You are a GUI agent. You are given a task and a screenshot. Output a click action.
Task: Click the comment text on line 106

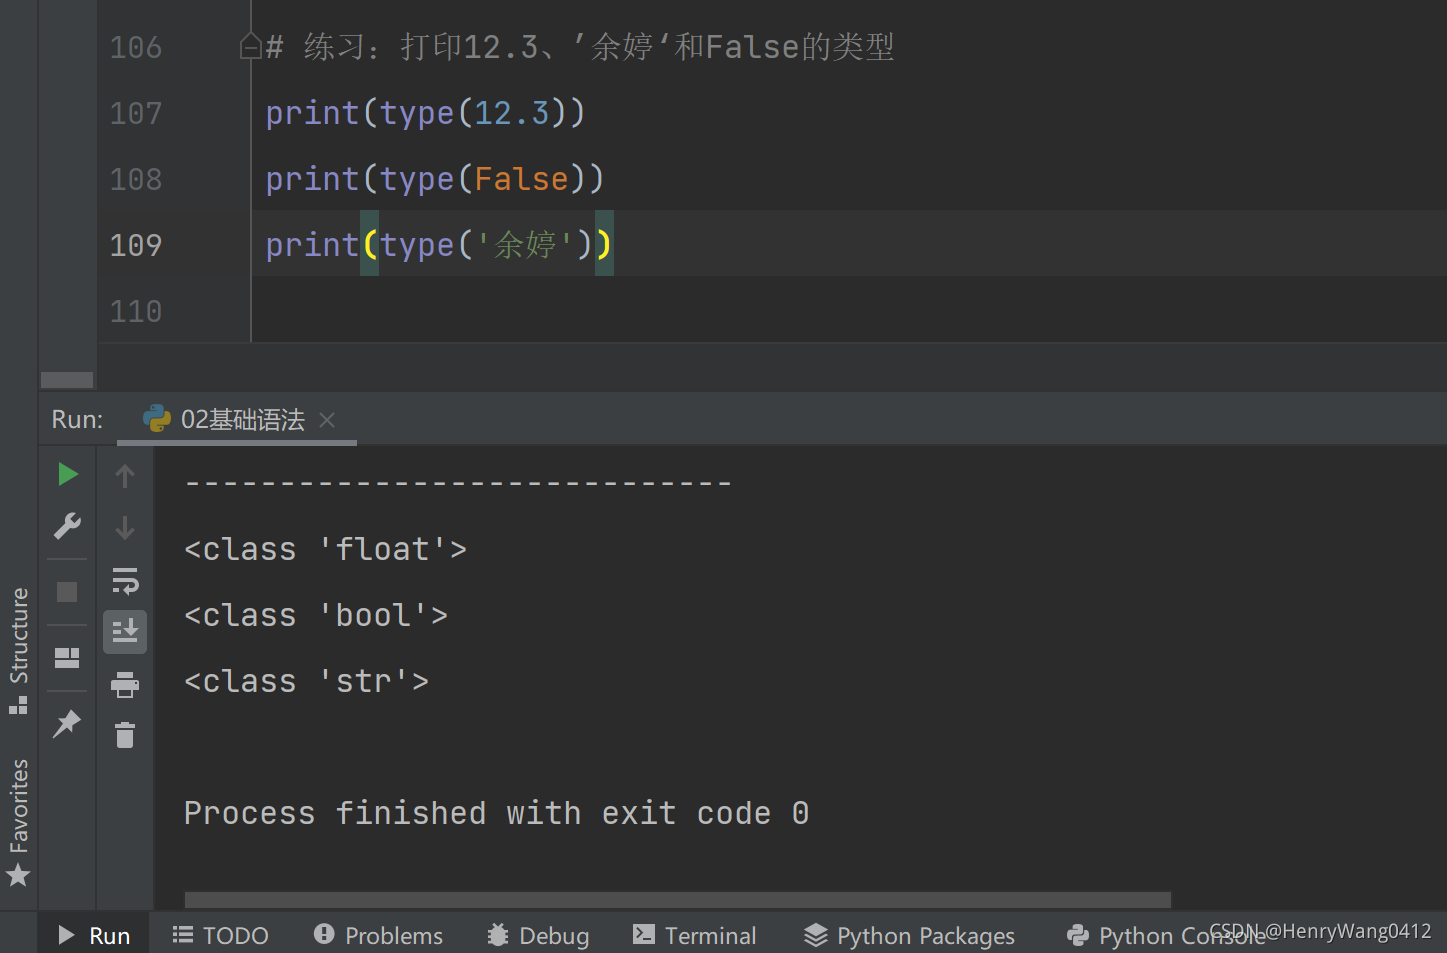(580, 47)
